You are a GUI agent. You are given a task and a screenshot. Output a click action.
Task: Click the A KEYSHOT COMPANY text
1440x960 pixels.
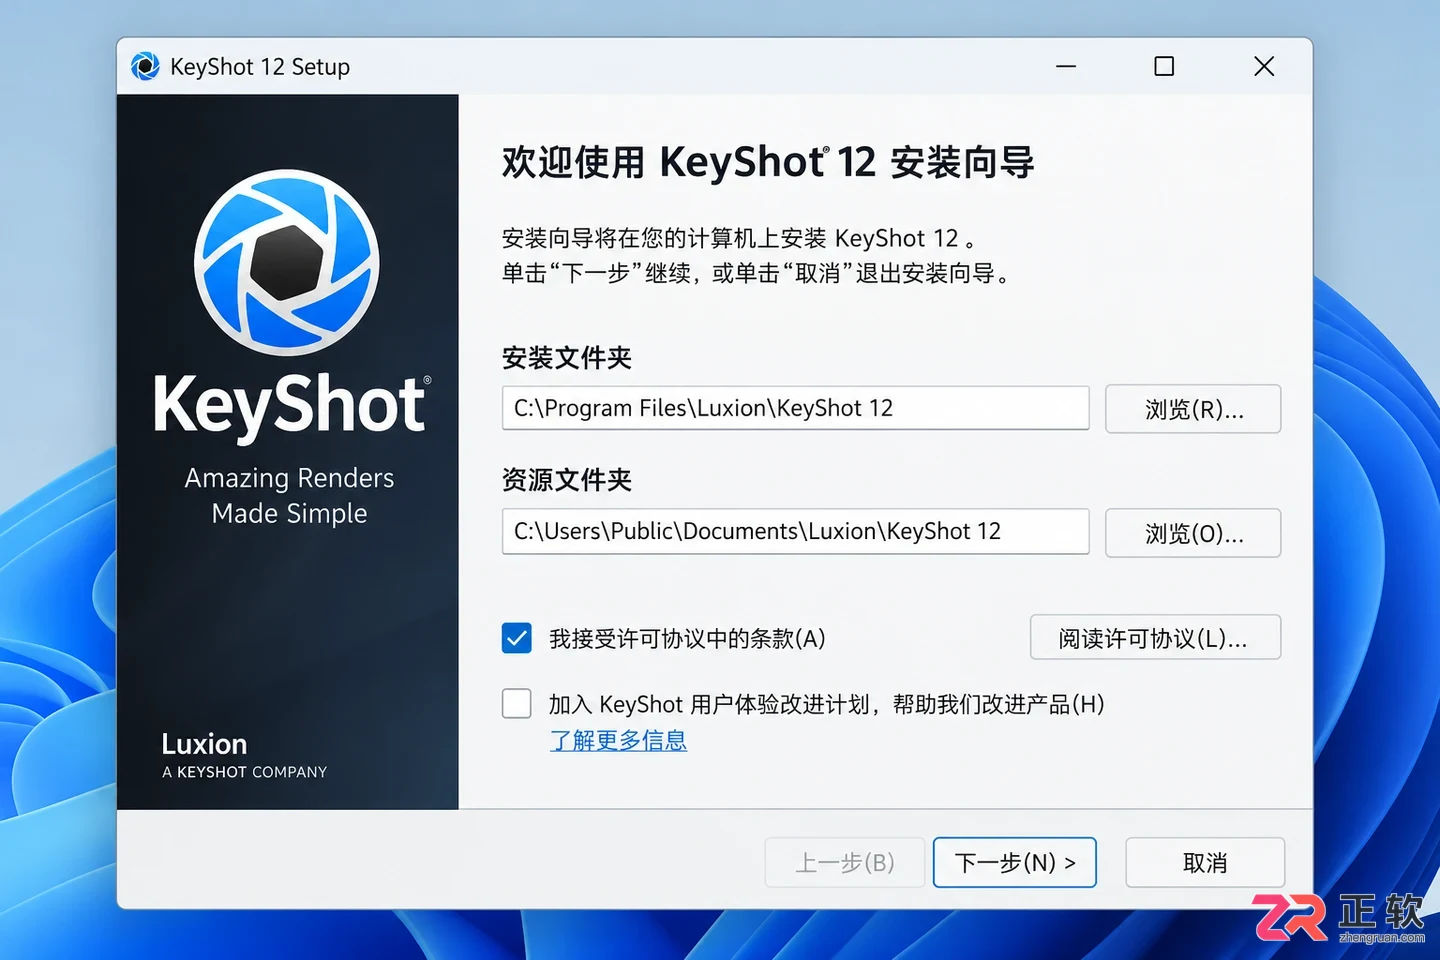point(244,772)
